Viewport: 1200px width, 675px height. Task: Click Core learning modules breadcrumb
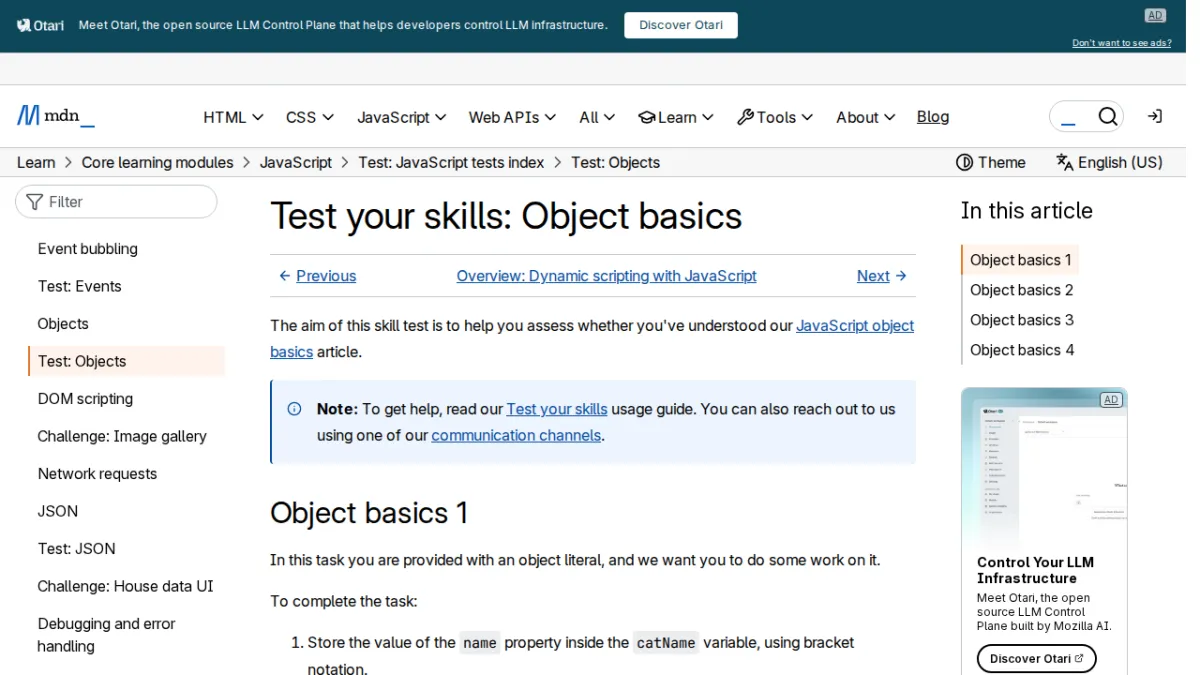click(157, 162)
